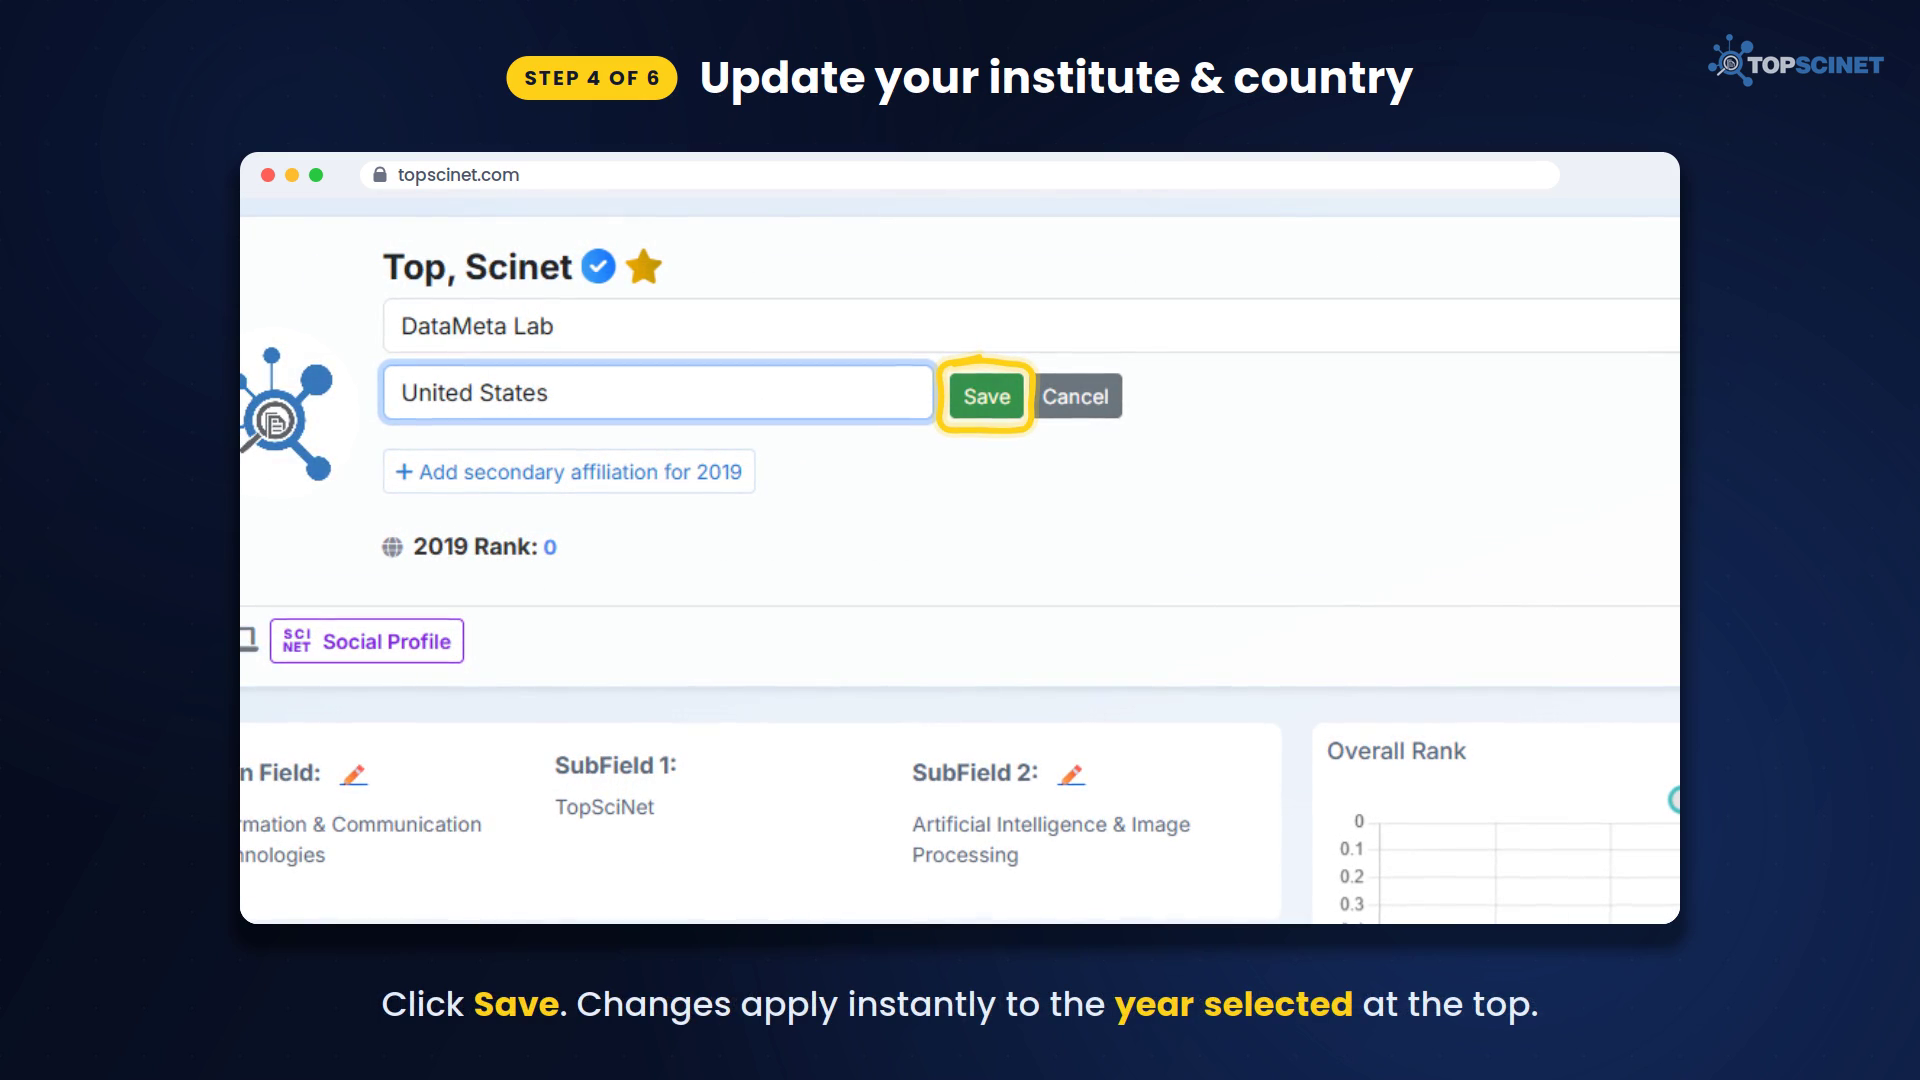Click the gray Cancel button

(x=1076, y=396)
